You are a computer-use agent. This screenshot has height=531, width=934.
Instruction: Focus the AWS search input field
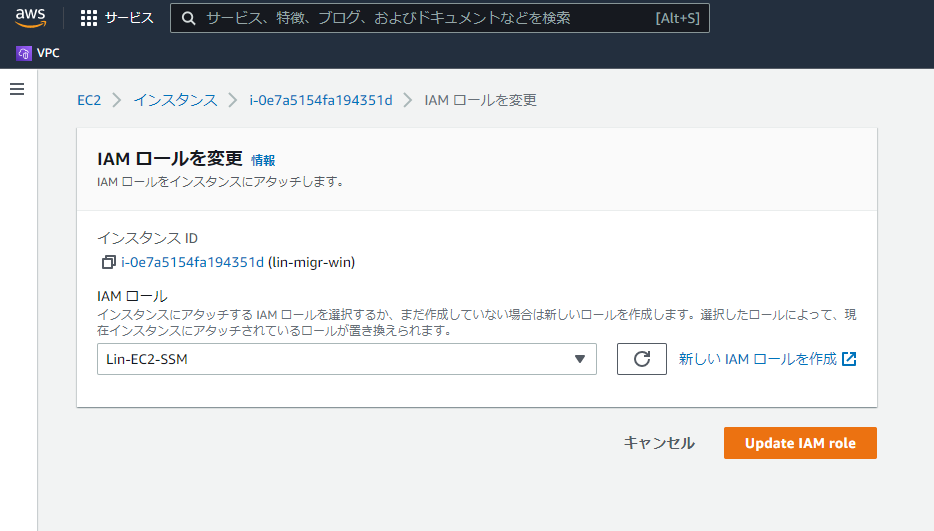(x=440, y=18)
